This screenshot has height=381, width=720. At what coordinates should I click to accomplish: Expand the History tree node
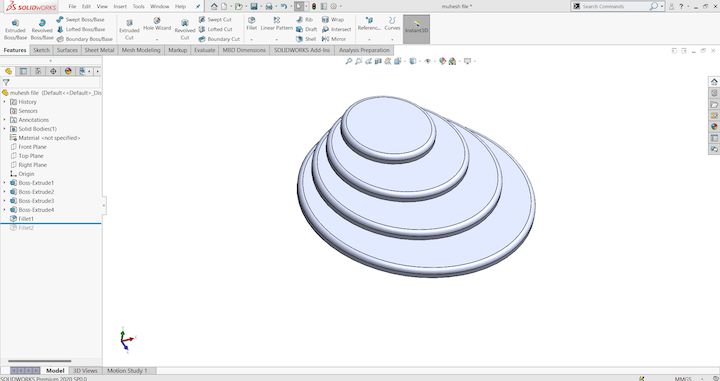click(x=5, y=102)
